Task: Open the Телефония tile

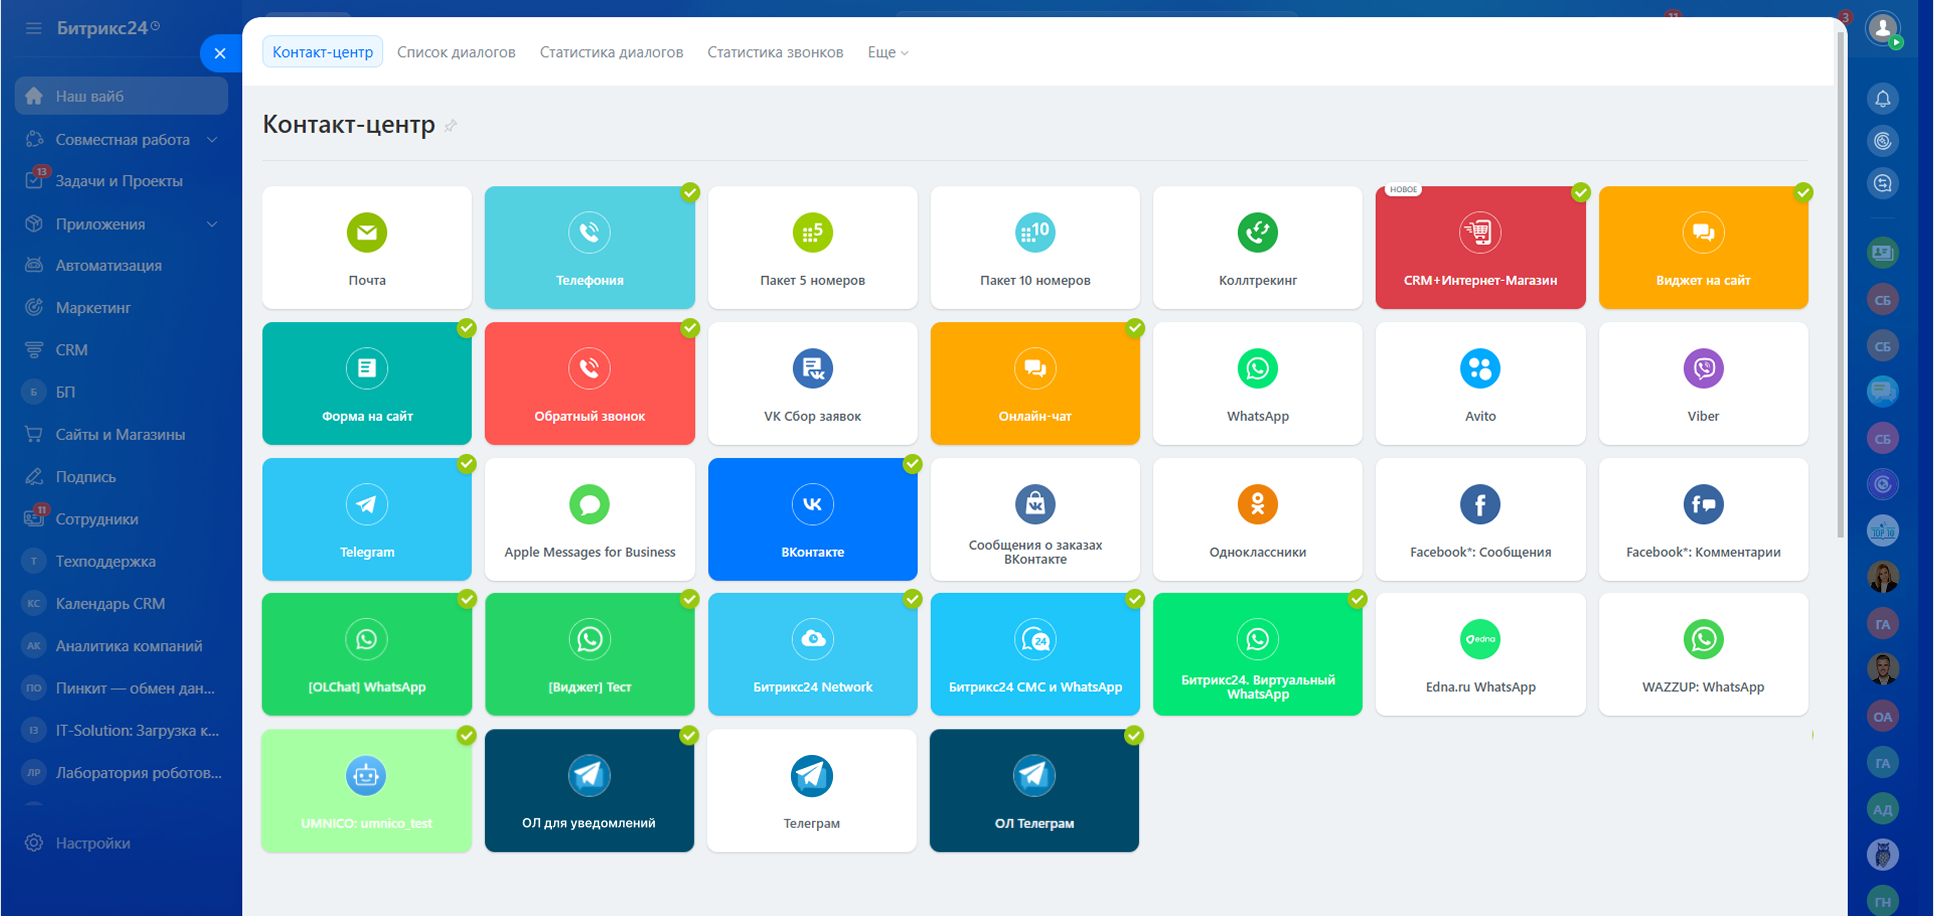Action: pyautogui.click(x=590, y=247)
